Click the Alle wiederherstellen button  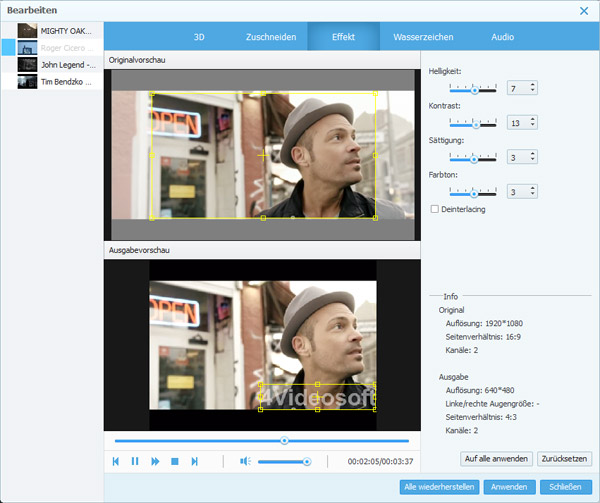439,487
